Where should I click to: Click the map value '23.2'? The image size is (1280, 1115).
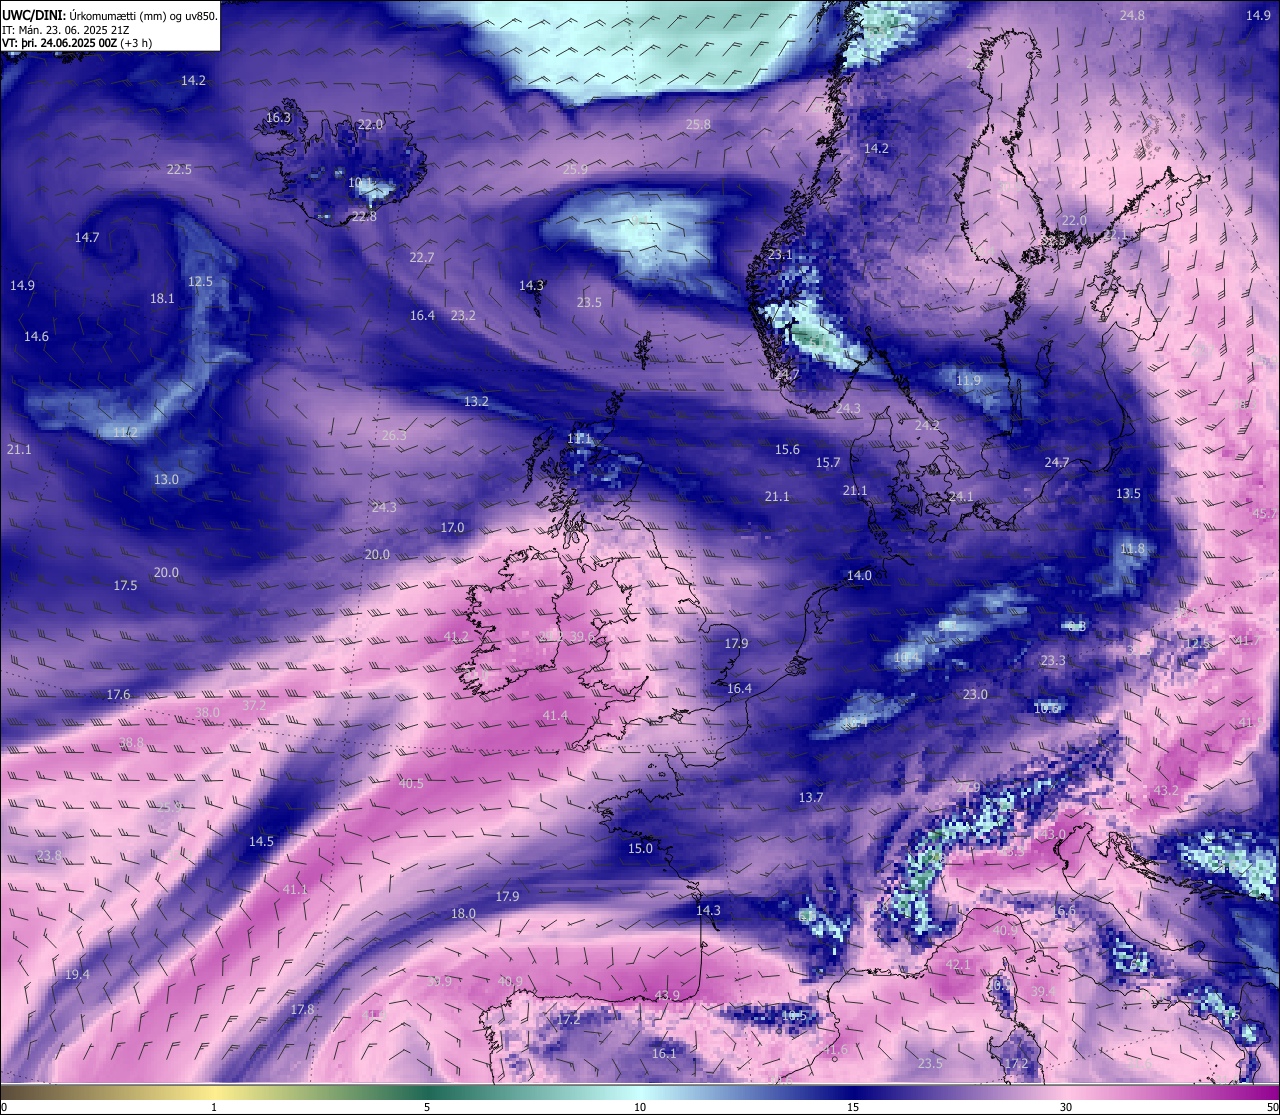coord(463,316)
